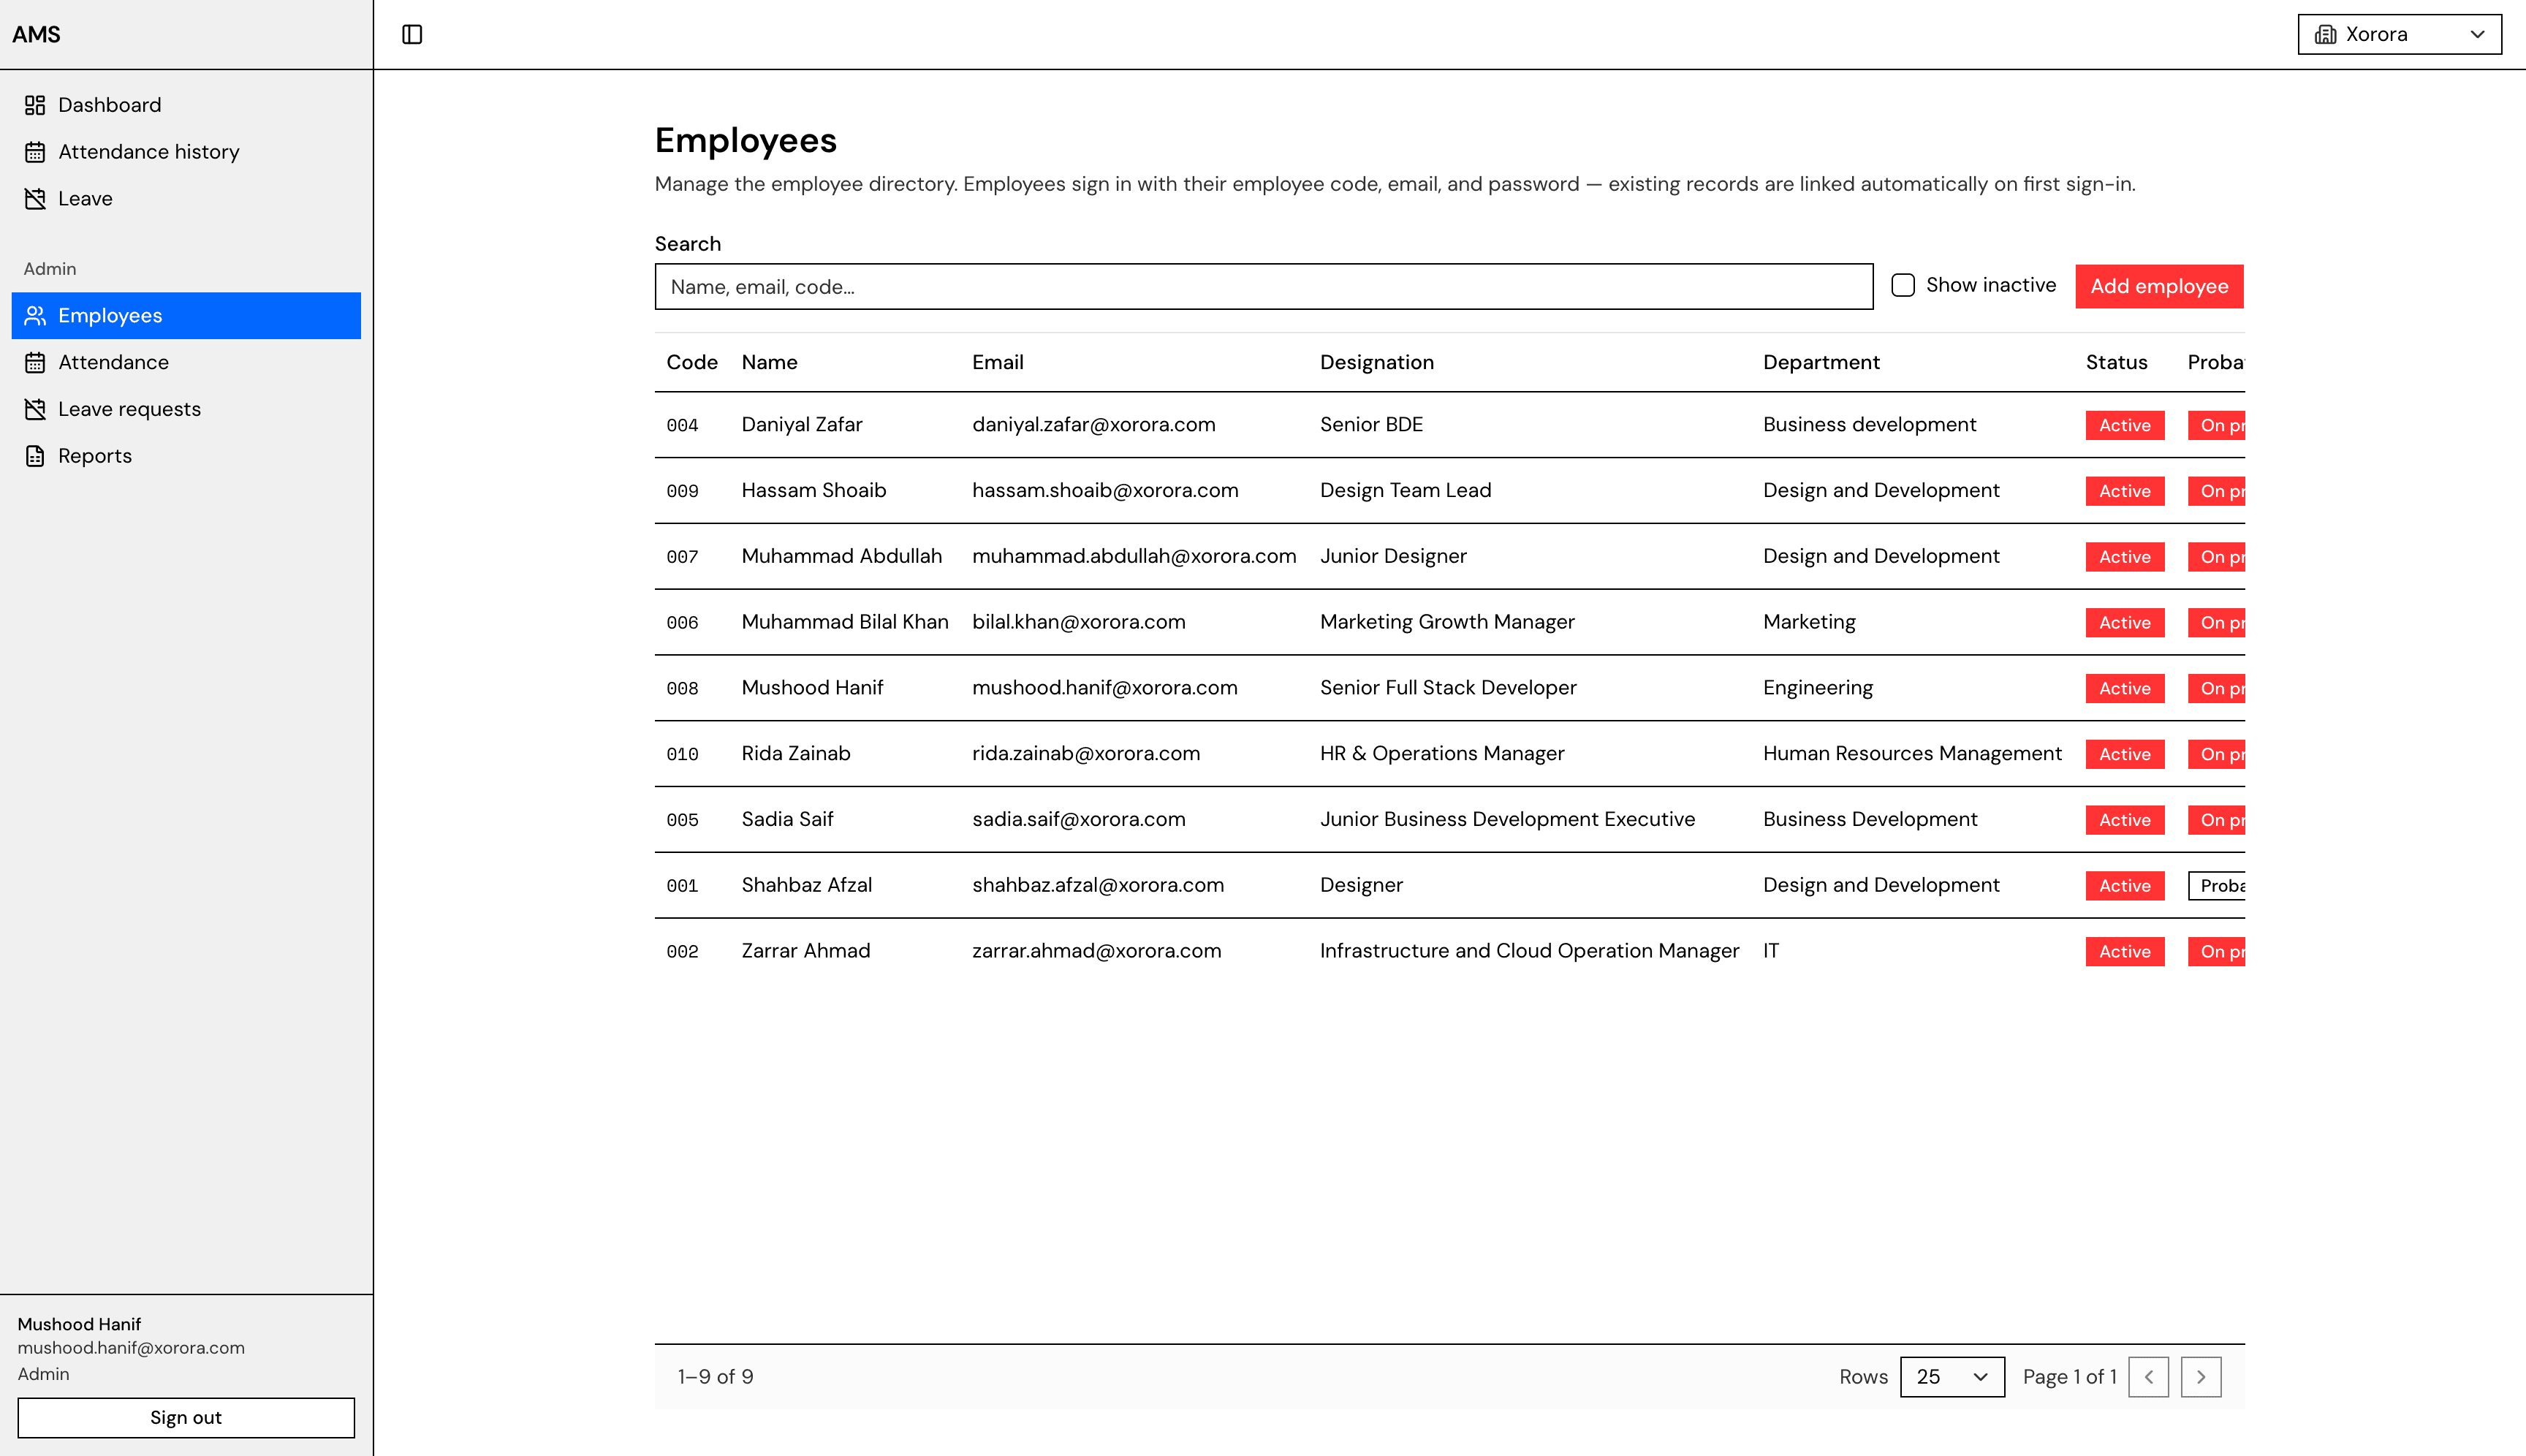2526x1456 pixels.
Task: Click Human Resources Management department cell
Action: click(1912, 754)
